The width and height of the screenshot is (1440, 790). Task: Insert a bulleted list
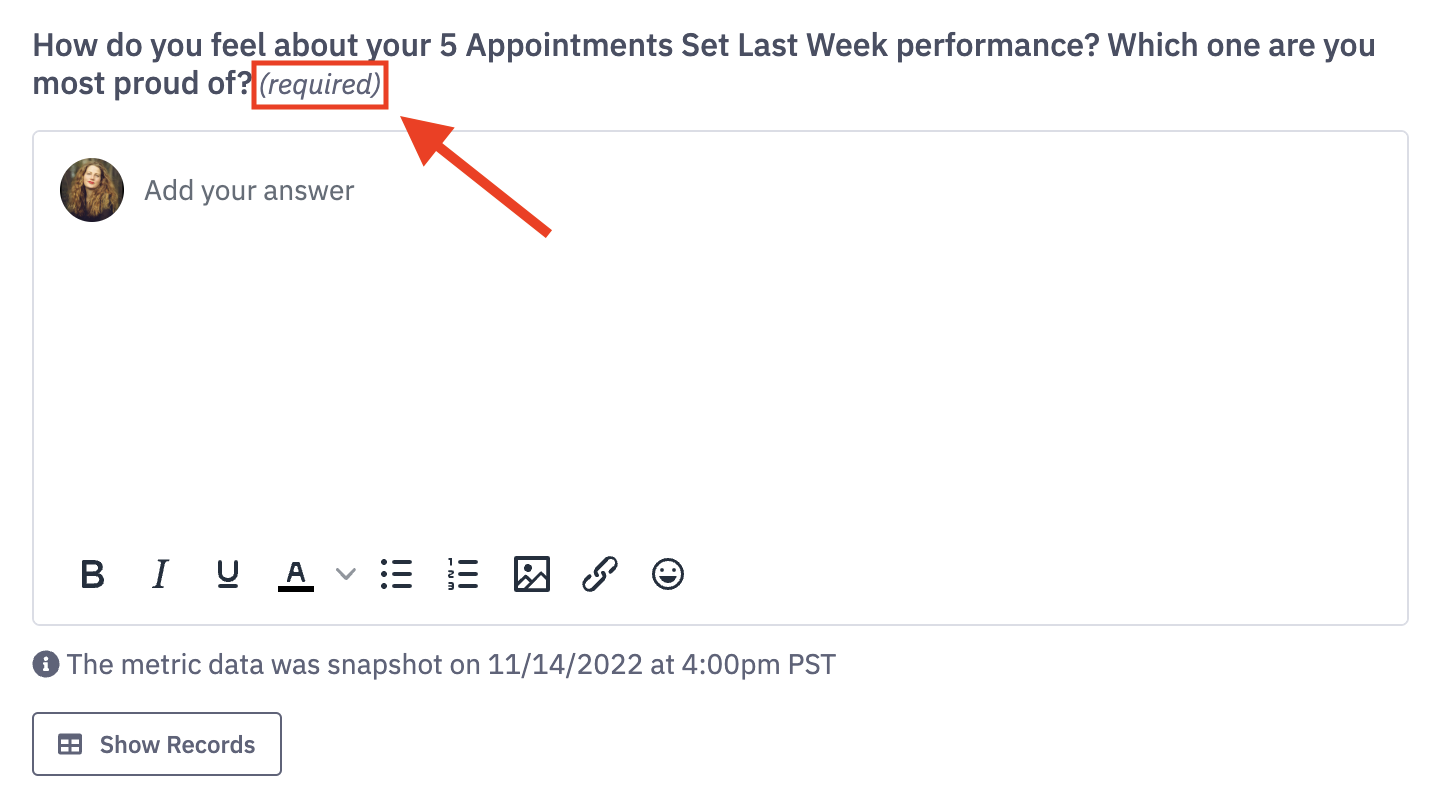pyautogui.click(x=397, y=574)
